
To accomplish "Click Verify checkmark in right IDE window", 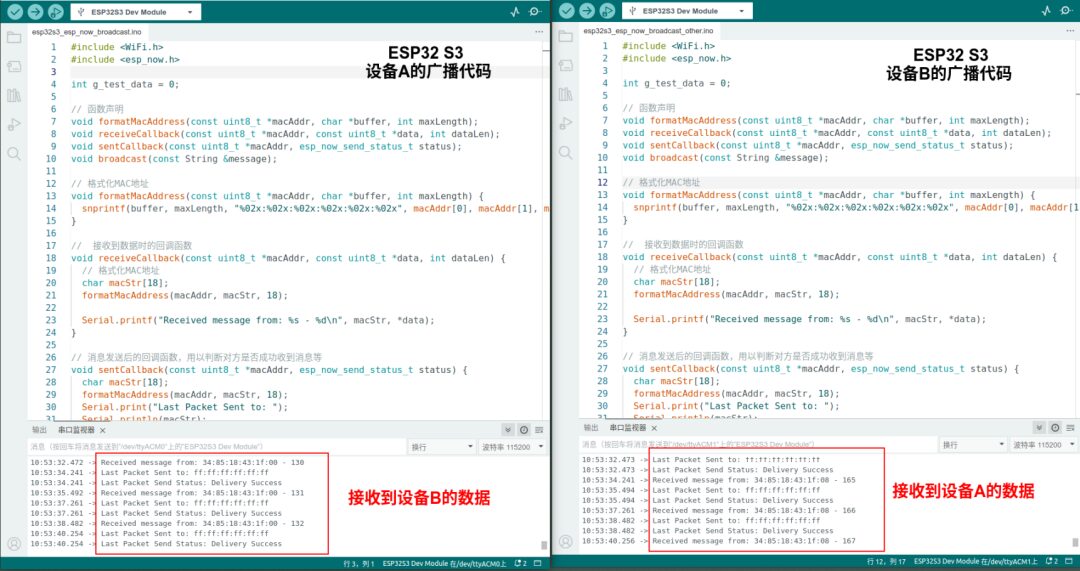I will [x=566, y=11].
